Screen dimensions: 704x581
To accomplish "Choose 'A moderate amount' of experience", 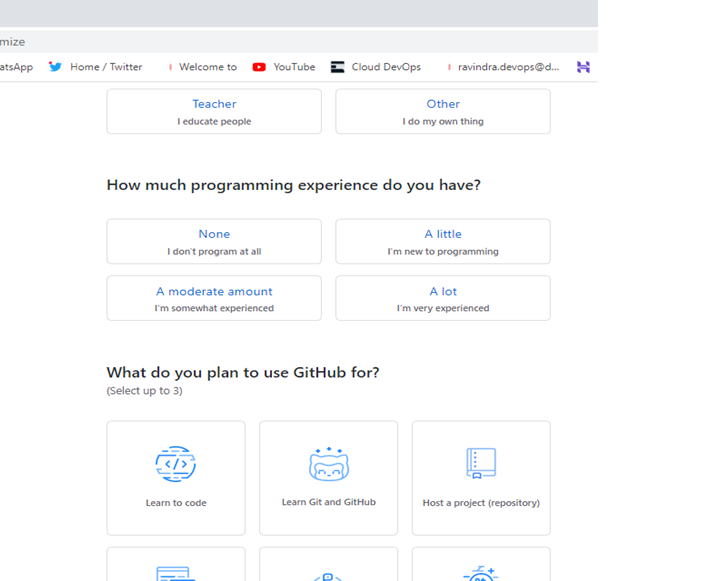I will [x=214, y=298].
